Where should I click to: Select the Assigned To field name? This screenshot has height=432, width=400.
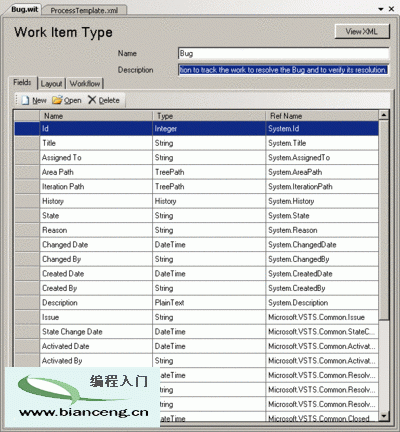coord(96,158)
